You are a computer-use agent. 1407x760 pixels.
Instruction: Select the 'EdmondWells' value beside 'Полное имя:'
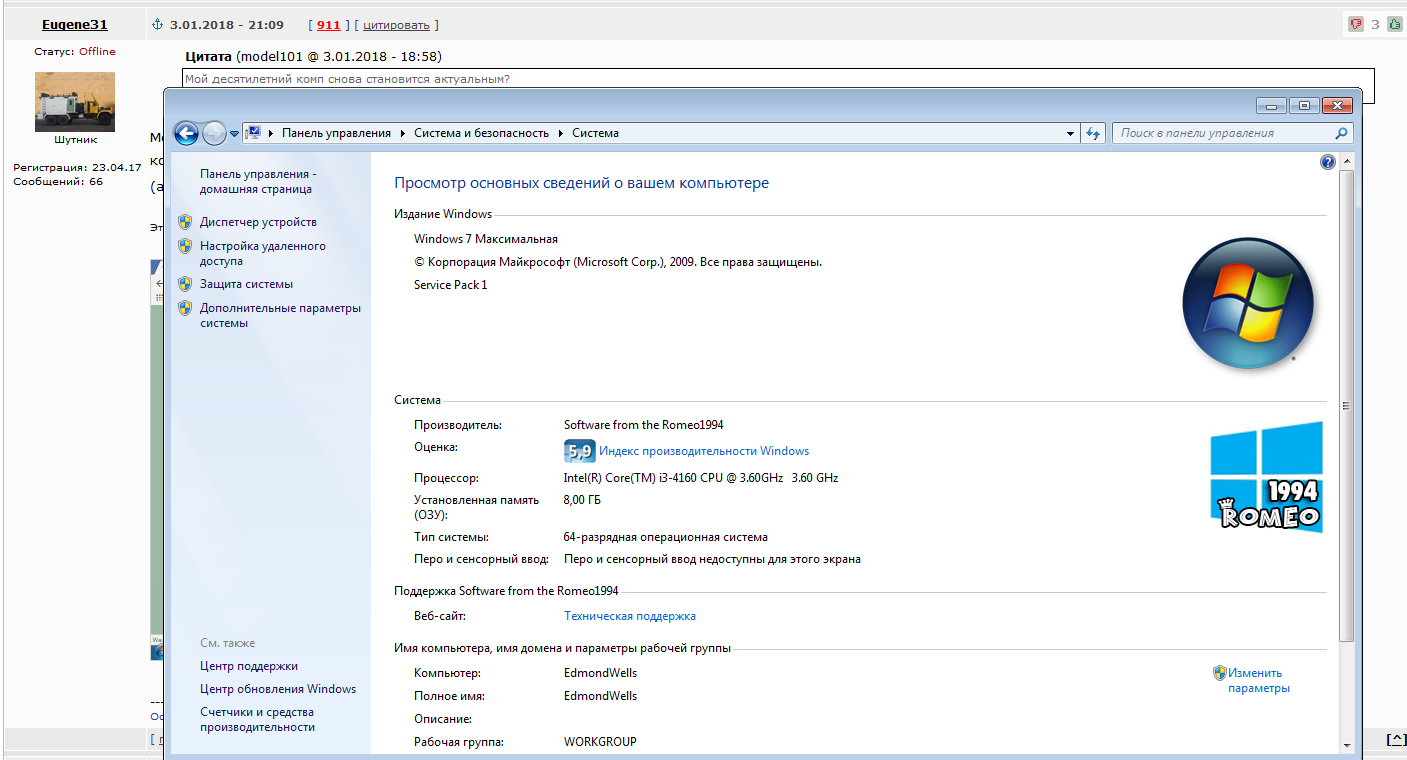(600, 696)
